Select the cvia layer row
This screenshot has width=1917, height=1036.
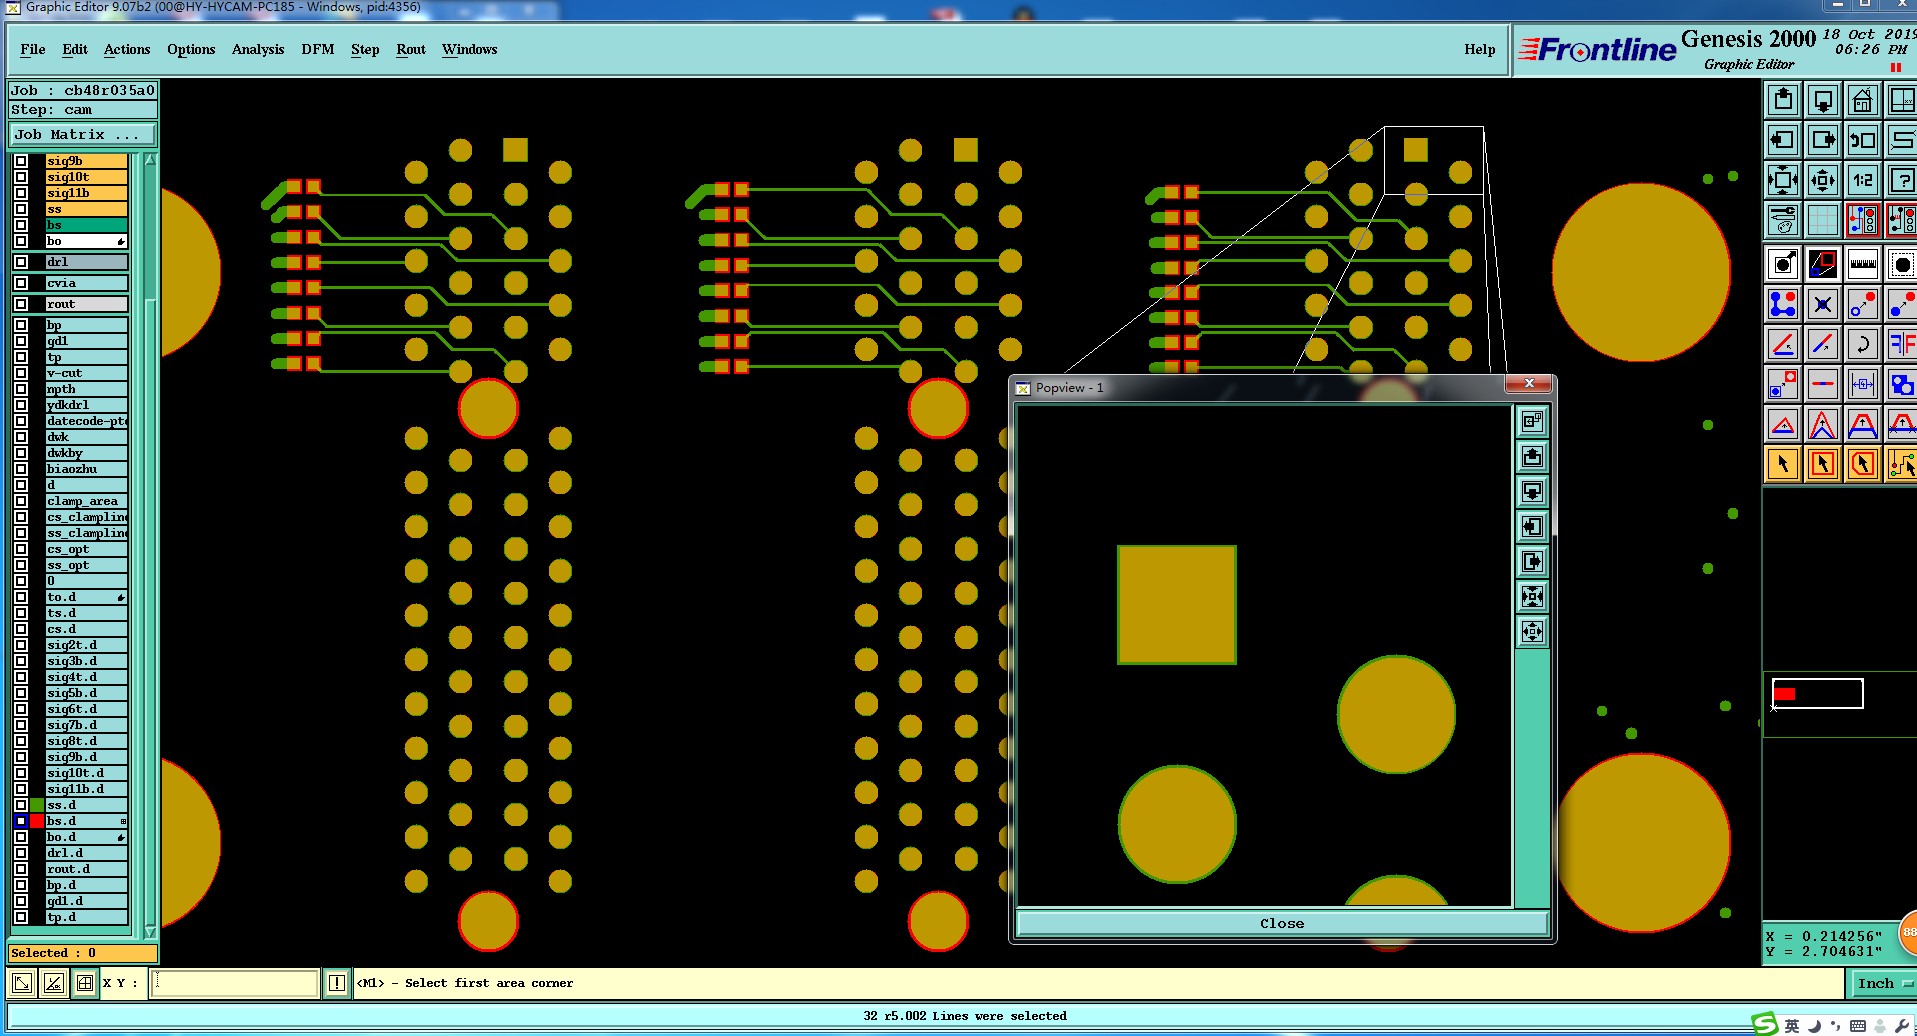(86, 283)
